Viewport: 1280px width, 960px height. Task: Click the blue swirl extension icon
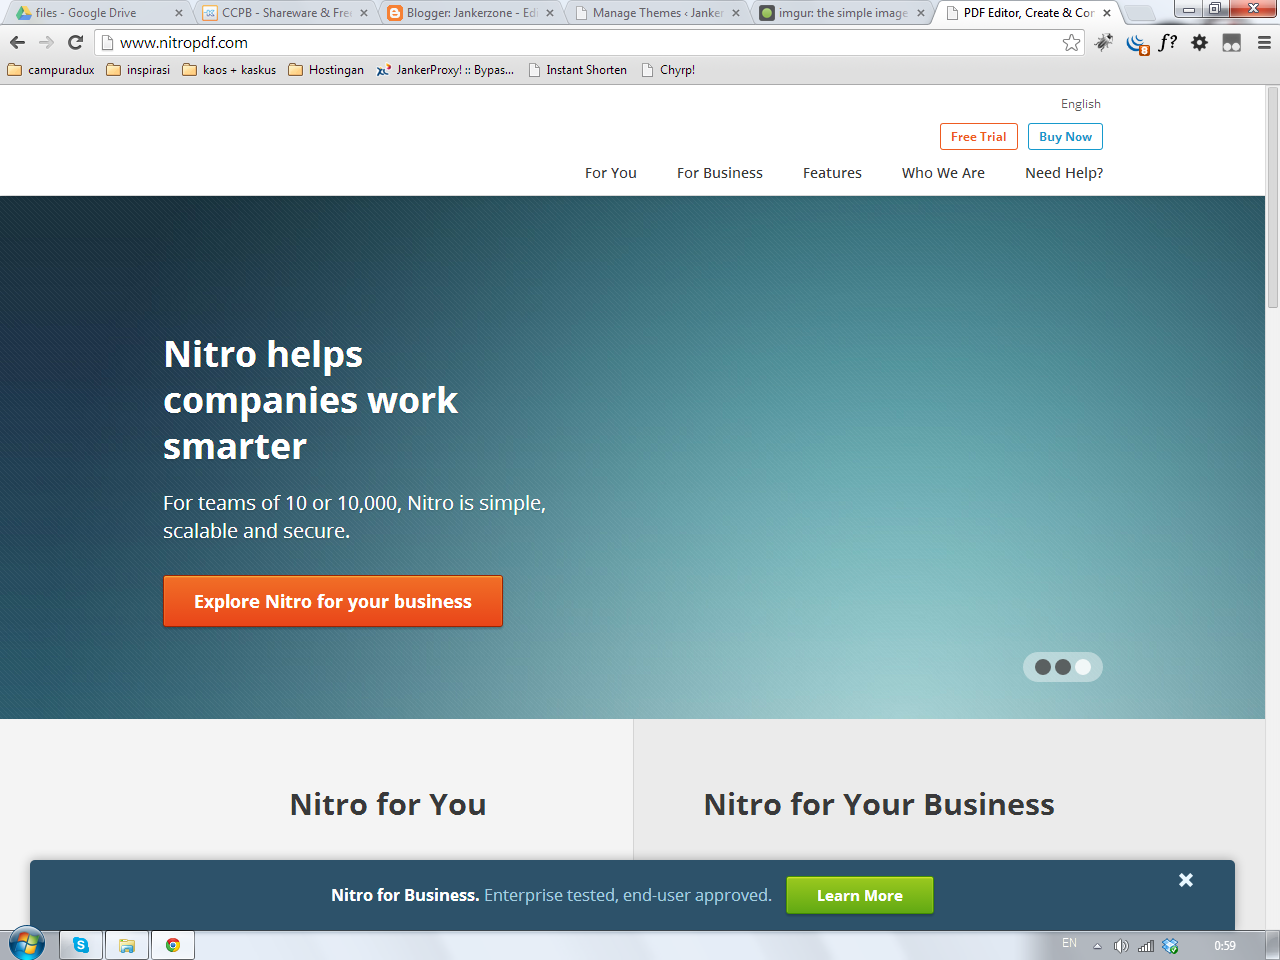(1137, 43)
